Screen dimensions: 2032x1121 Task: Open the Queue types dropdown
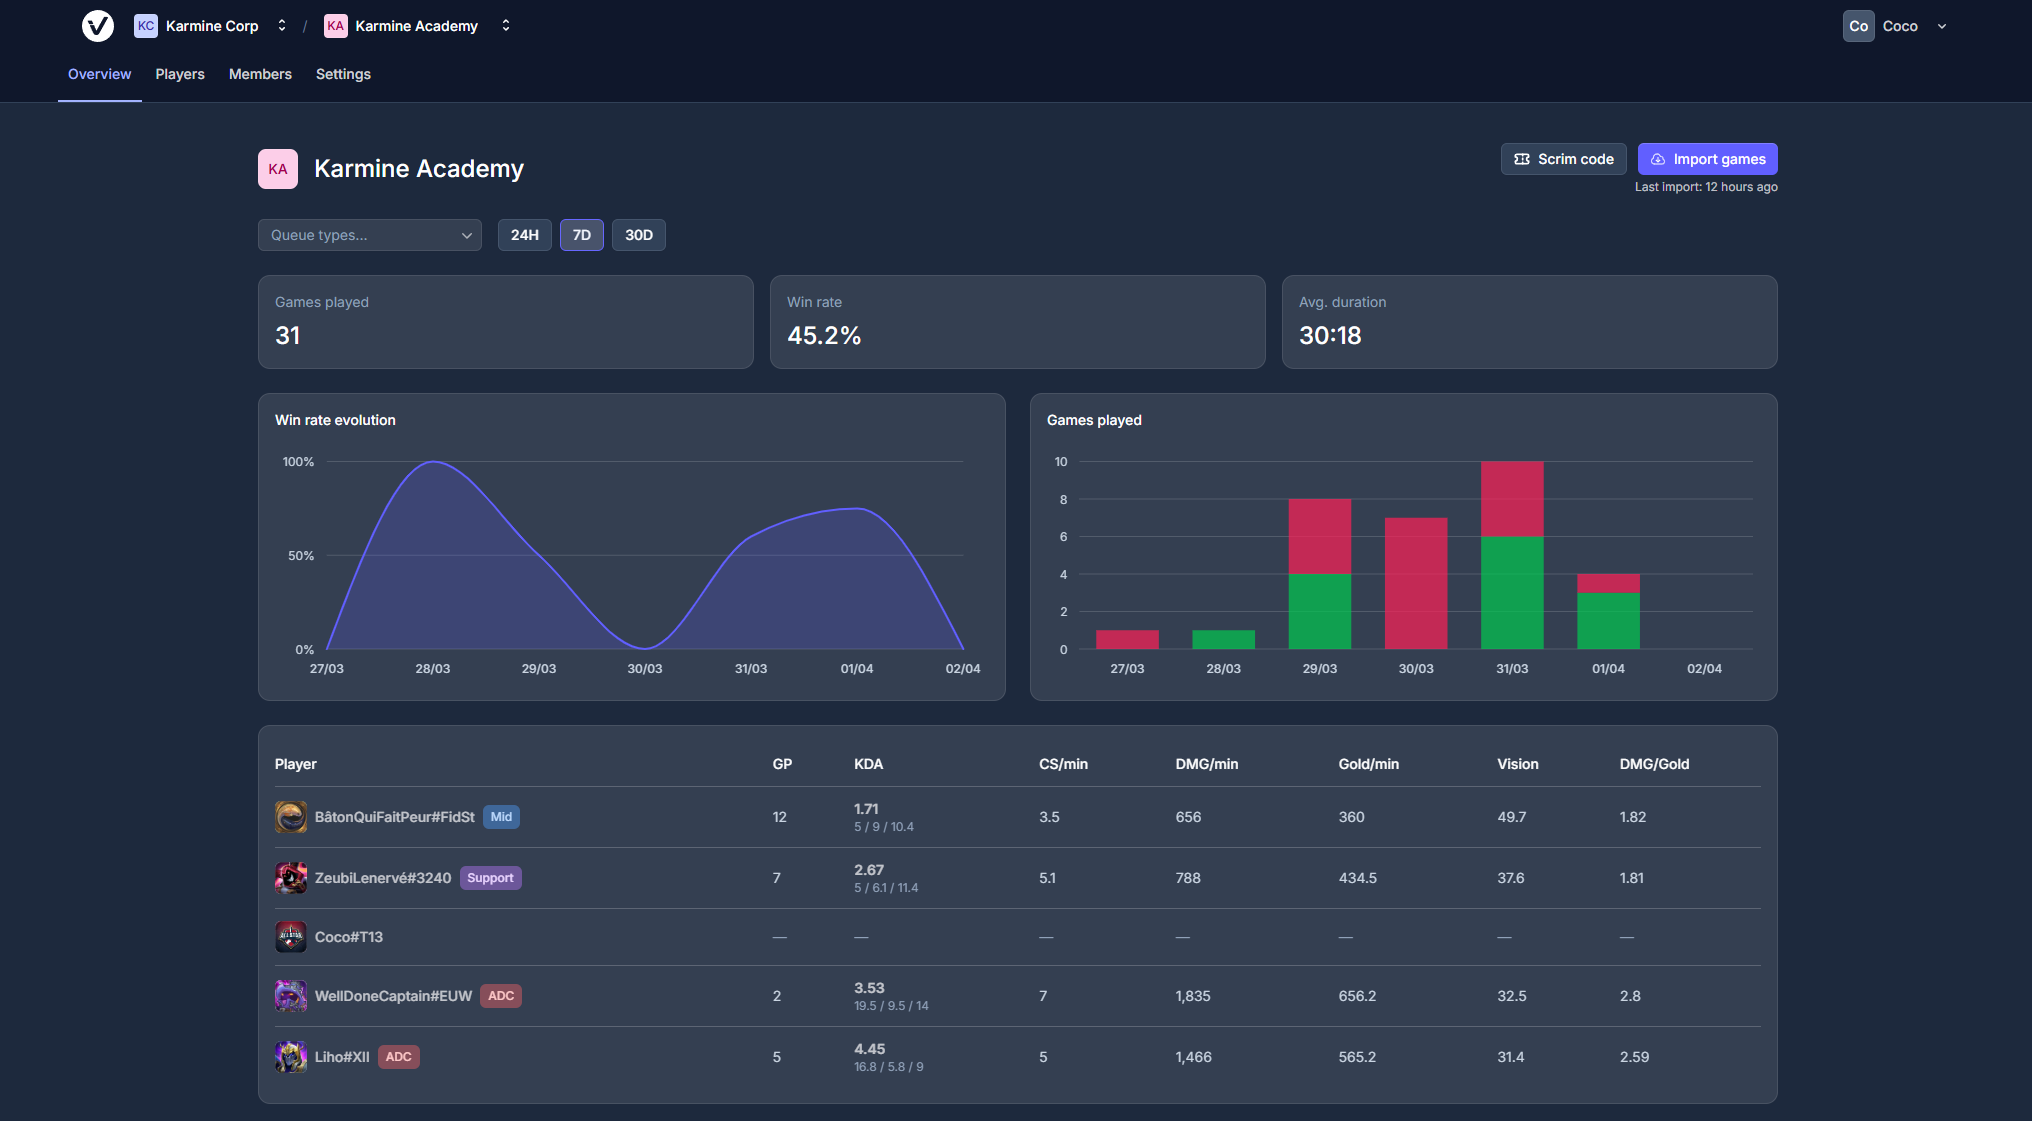369,234
